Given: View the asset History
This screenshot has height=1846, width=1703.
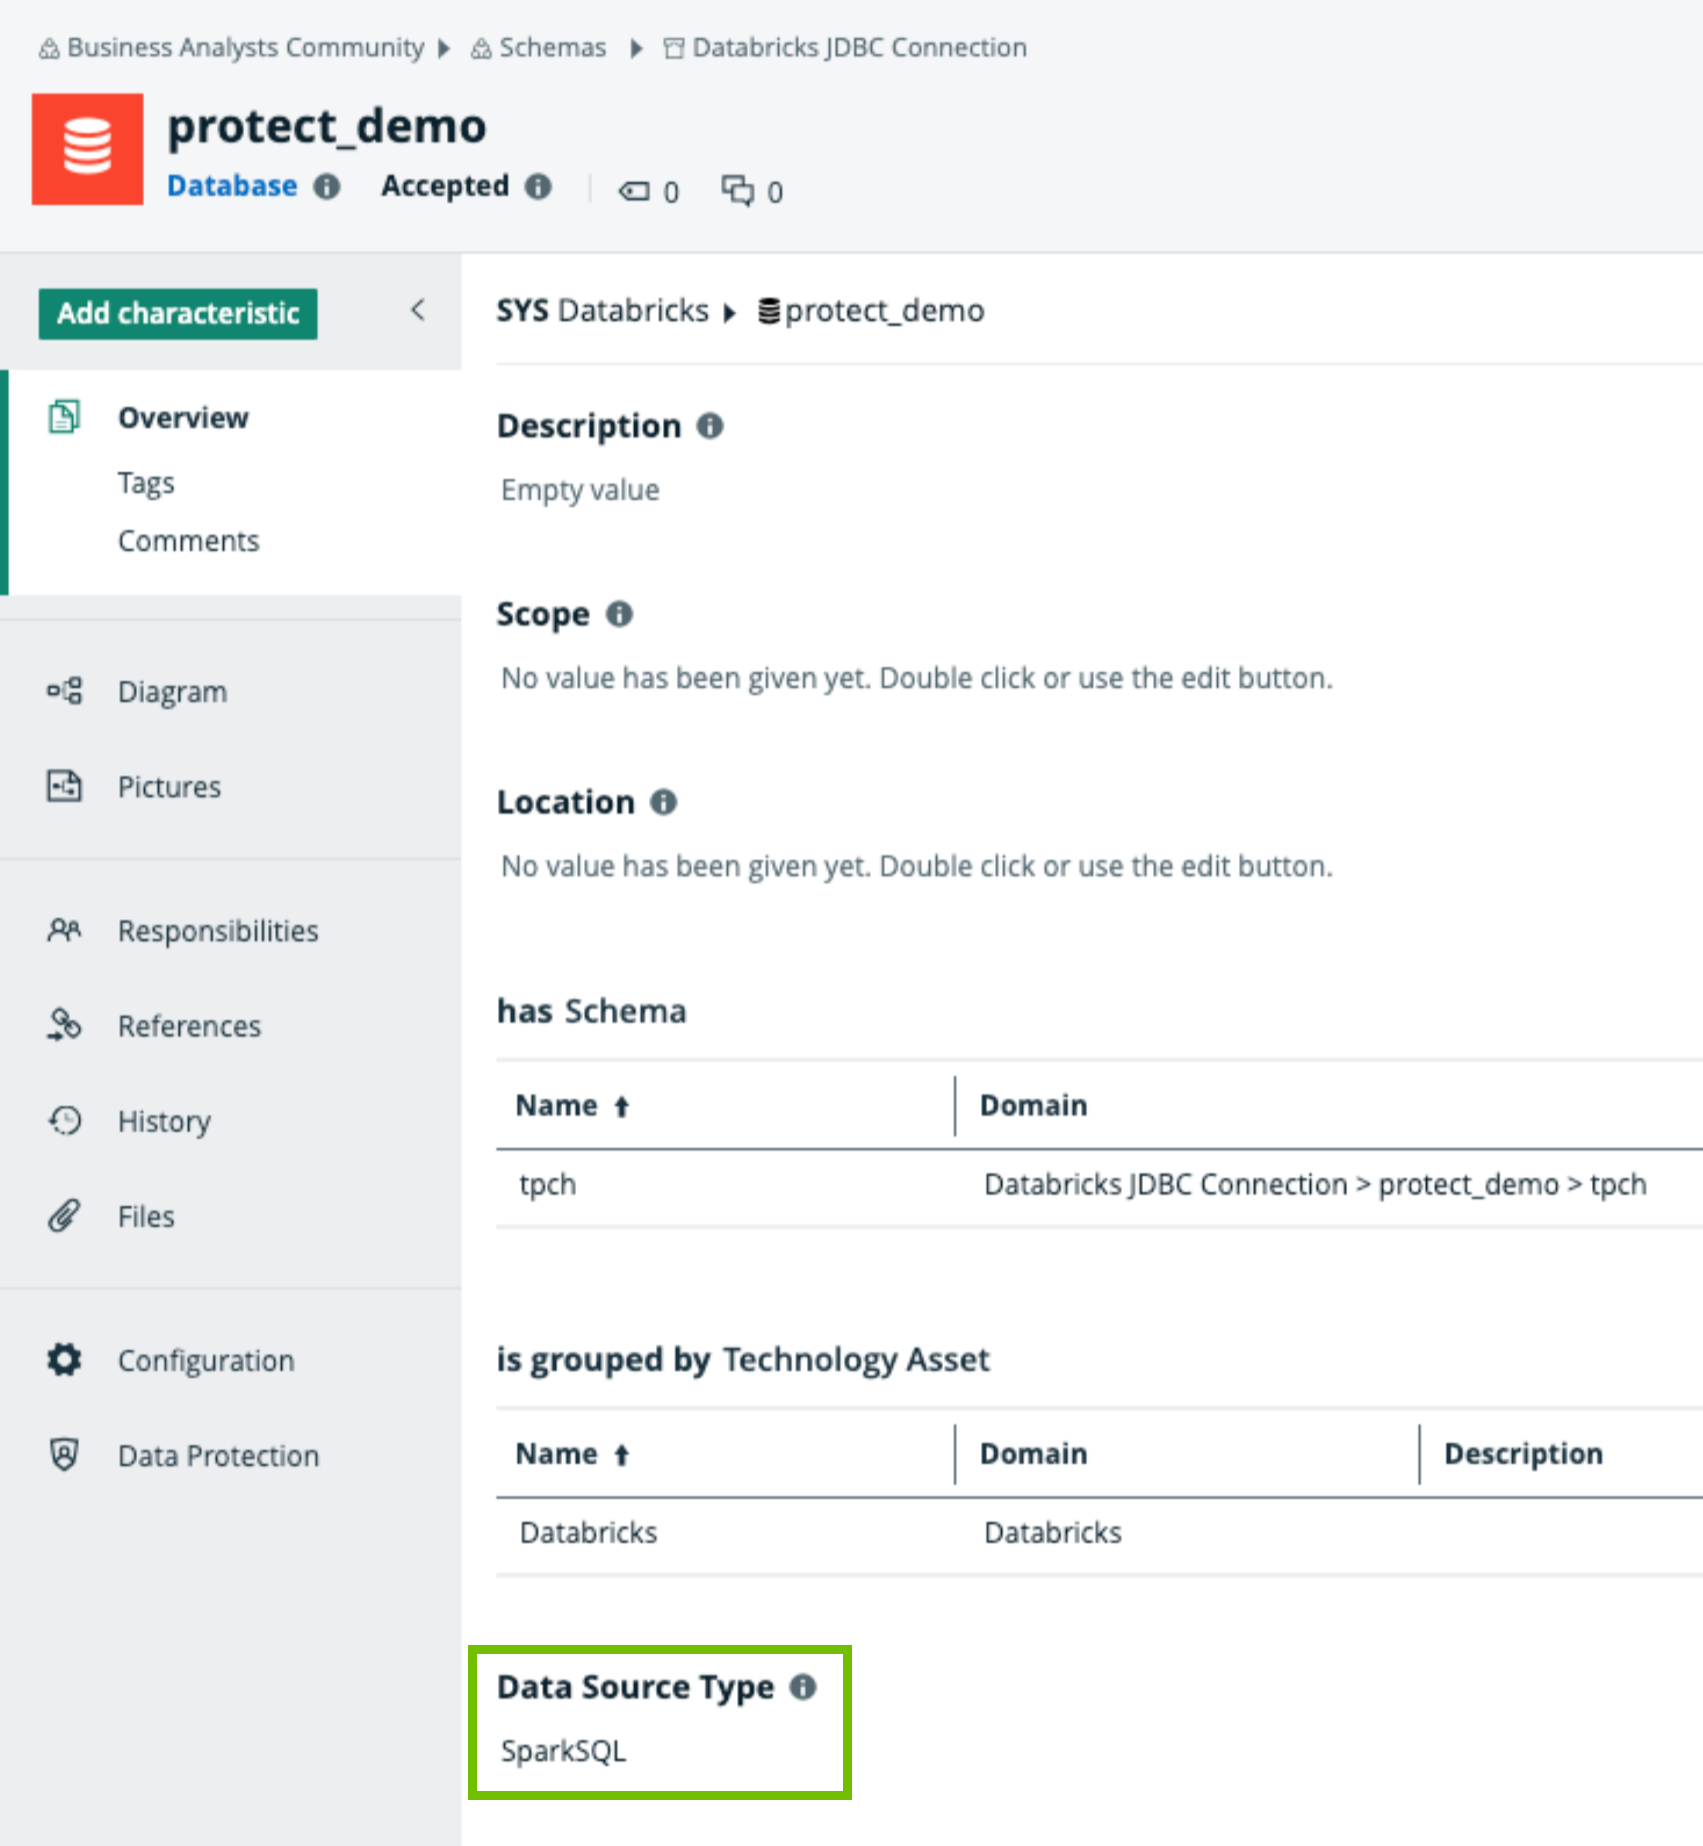Looking at the screenshot, I should click(x=164, y=1121).
